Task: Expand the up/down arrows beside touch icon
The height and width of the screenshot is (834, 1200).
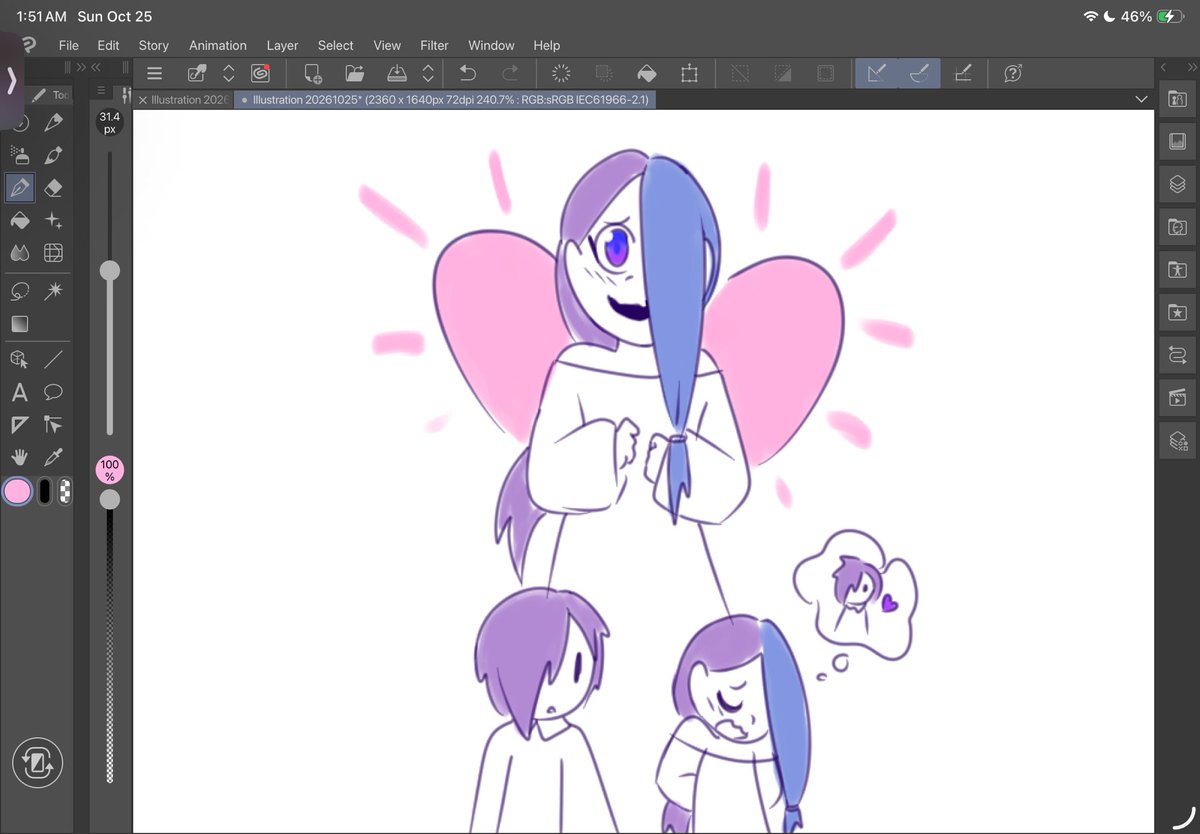Action: (228, 73)
